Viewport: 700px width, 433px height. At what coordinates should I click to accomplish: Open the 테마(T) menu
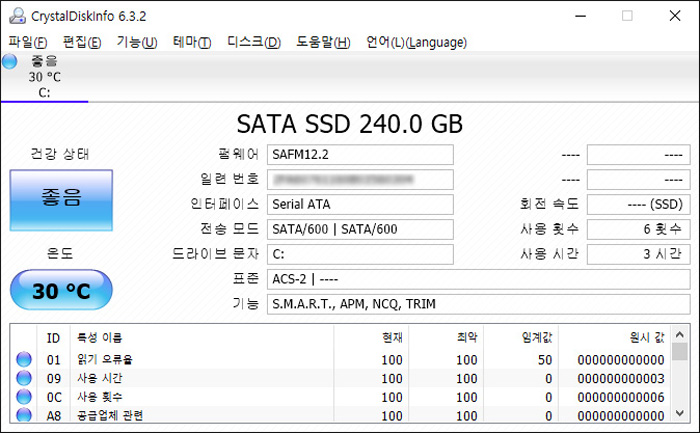(x=191, y=42)
